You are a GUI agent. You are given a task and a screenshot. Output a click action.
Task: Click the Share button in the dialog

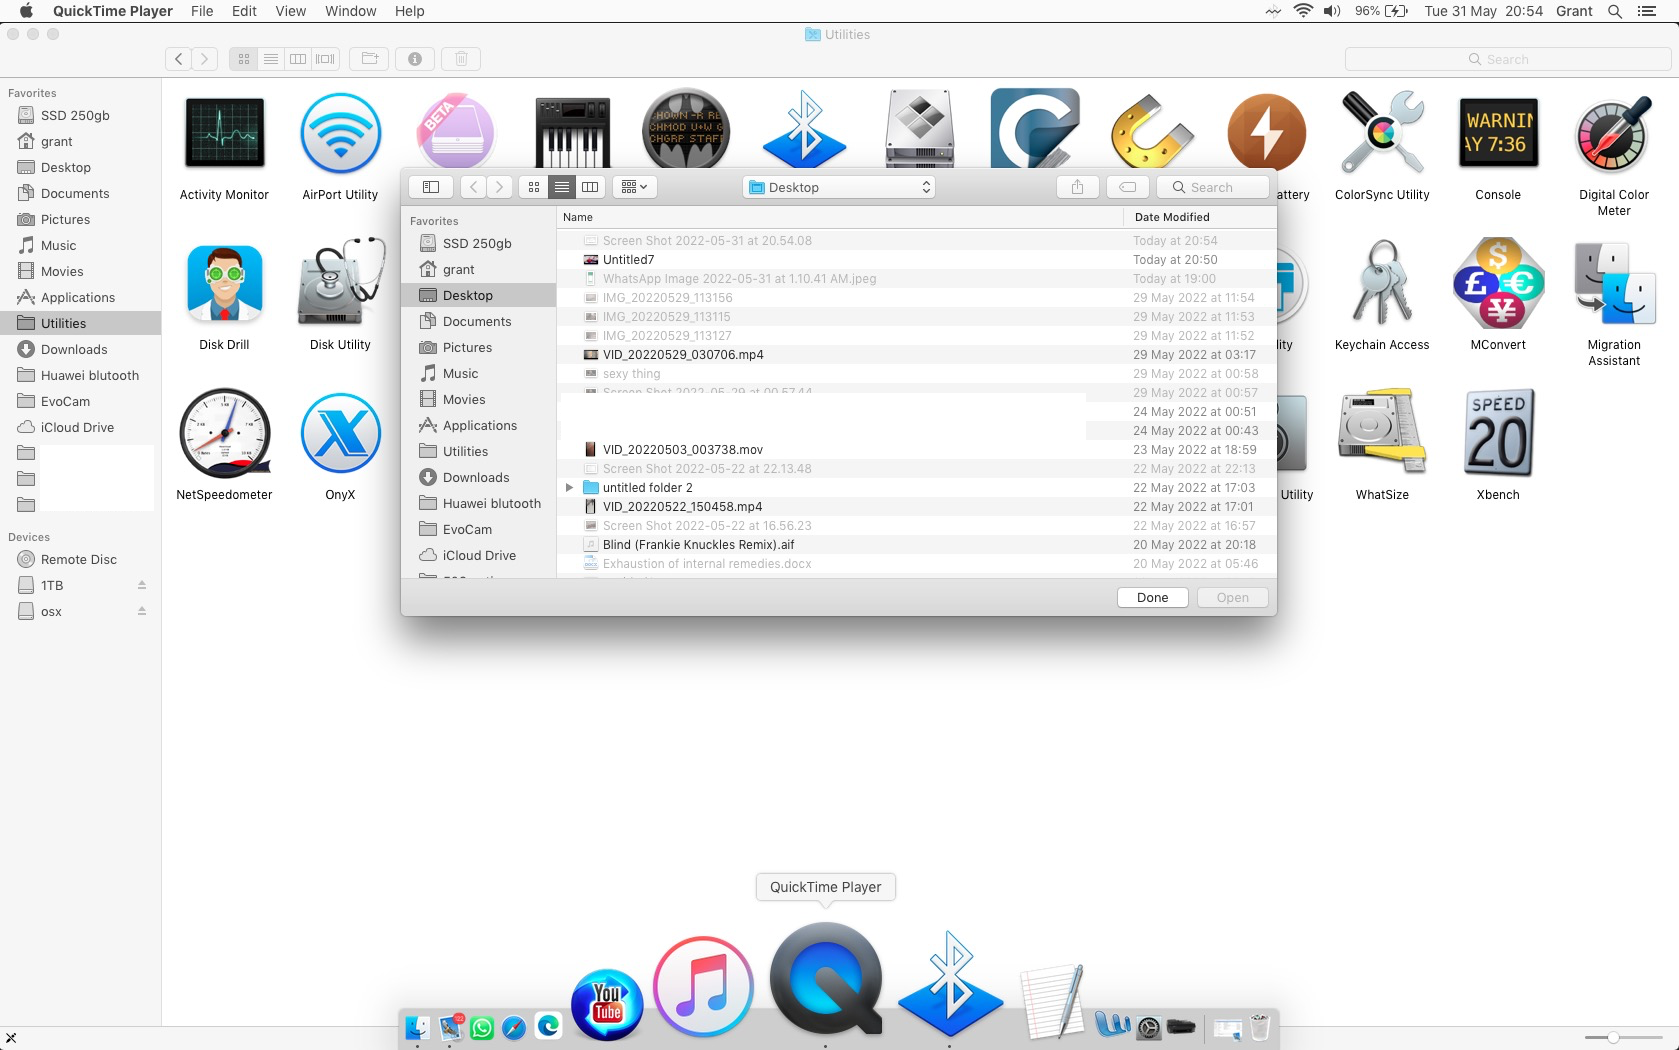[1077, 187]
